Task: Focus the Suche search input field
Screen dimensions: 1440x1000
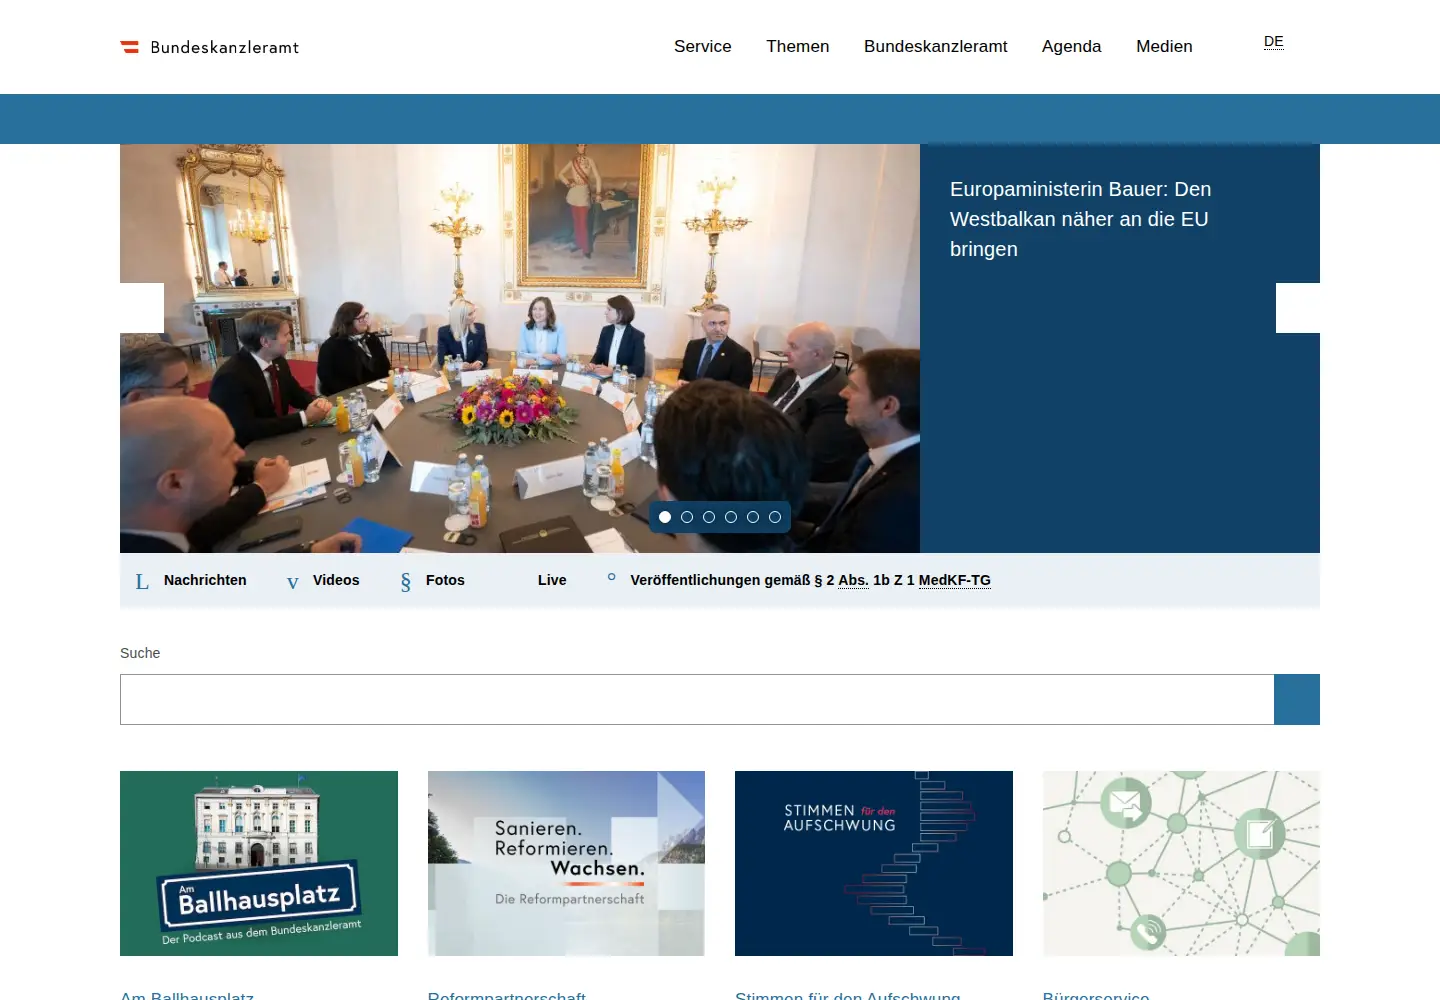Action: click(697, 699)
